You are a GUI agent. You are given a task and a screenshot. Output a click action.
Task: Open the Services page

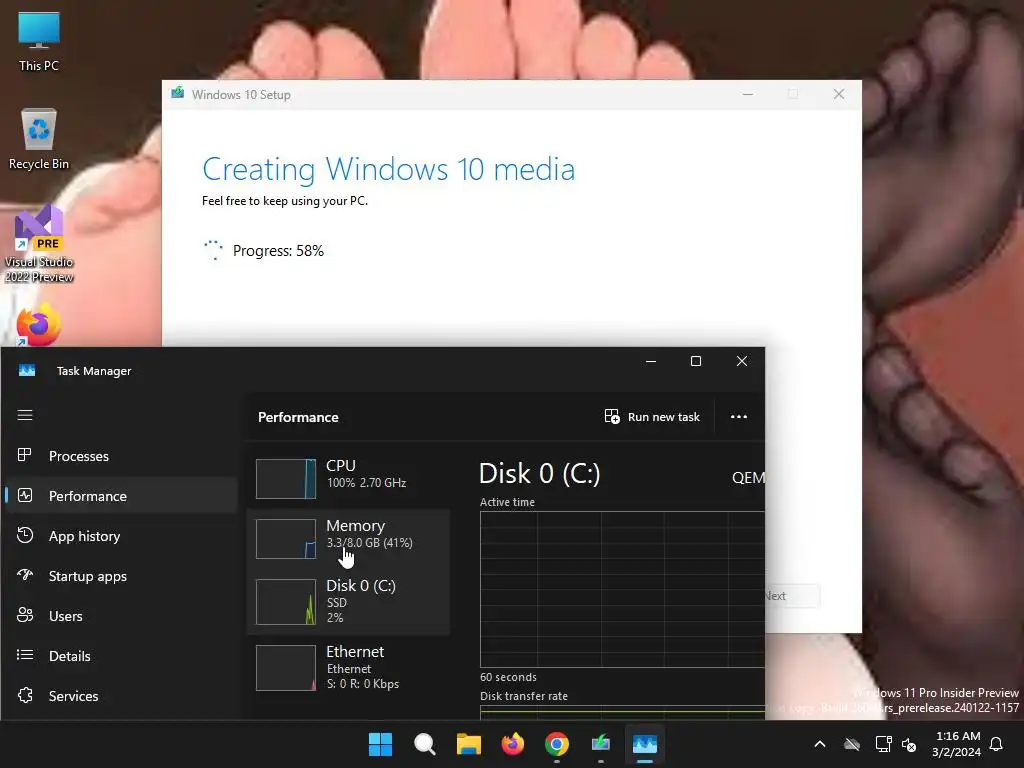click(x=120, y=696)
